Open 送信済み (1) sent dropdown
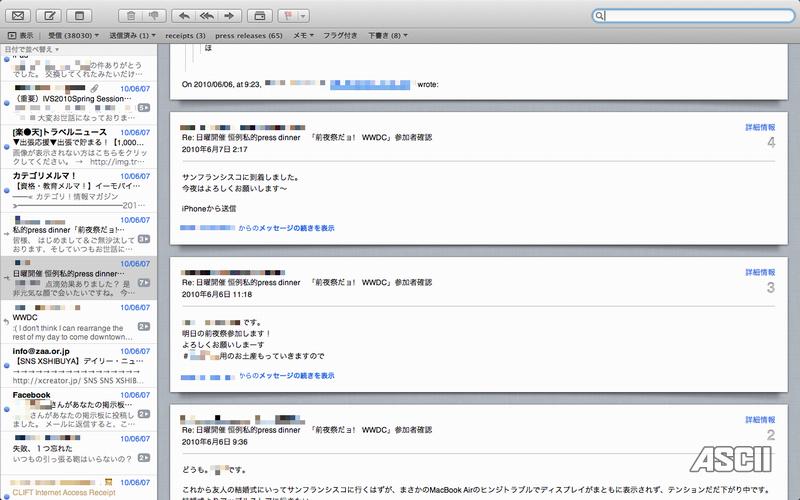Screen dimensions: 800x500 pyautogui.click(x=132, y=35)
